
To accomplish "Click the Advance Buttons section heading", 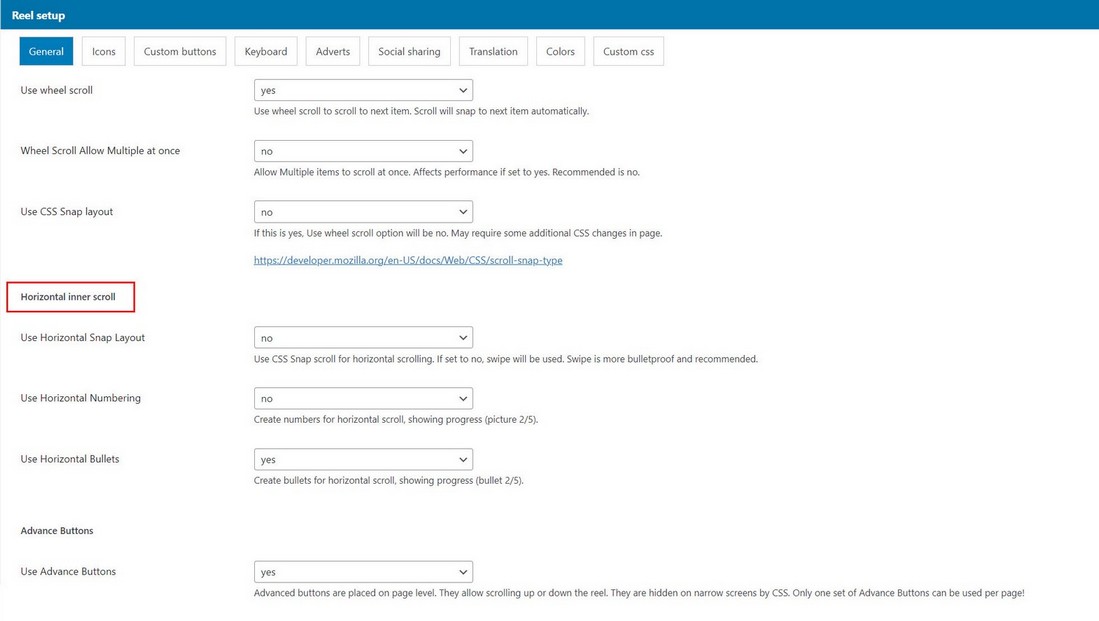I will [x=57, y=531].
